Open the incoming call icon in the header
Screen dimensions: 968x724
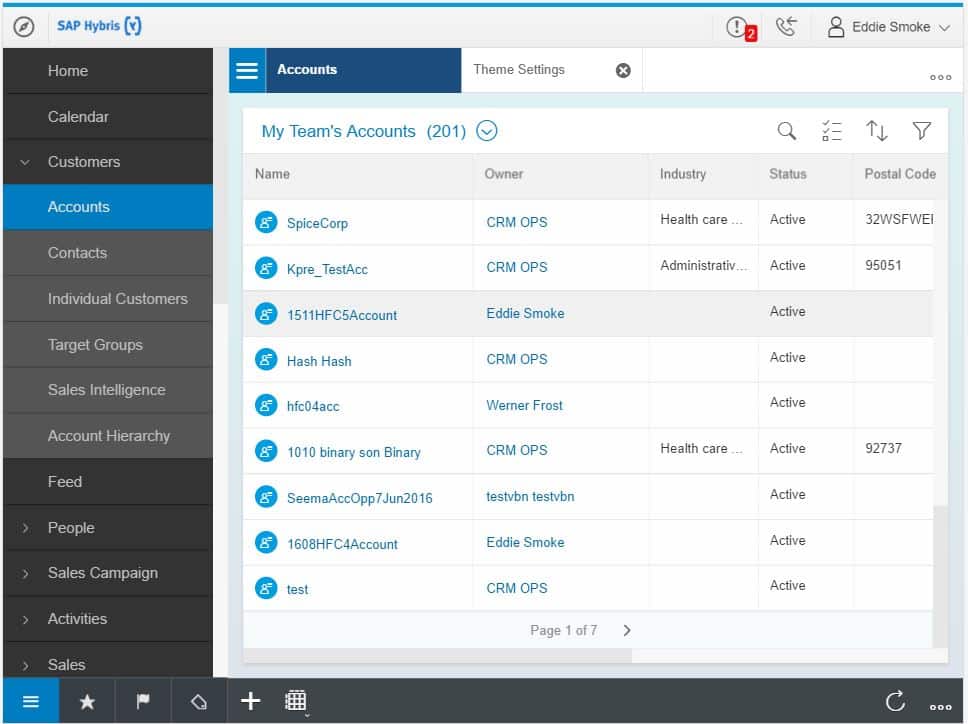click(x=786, y=26)
